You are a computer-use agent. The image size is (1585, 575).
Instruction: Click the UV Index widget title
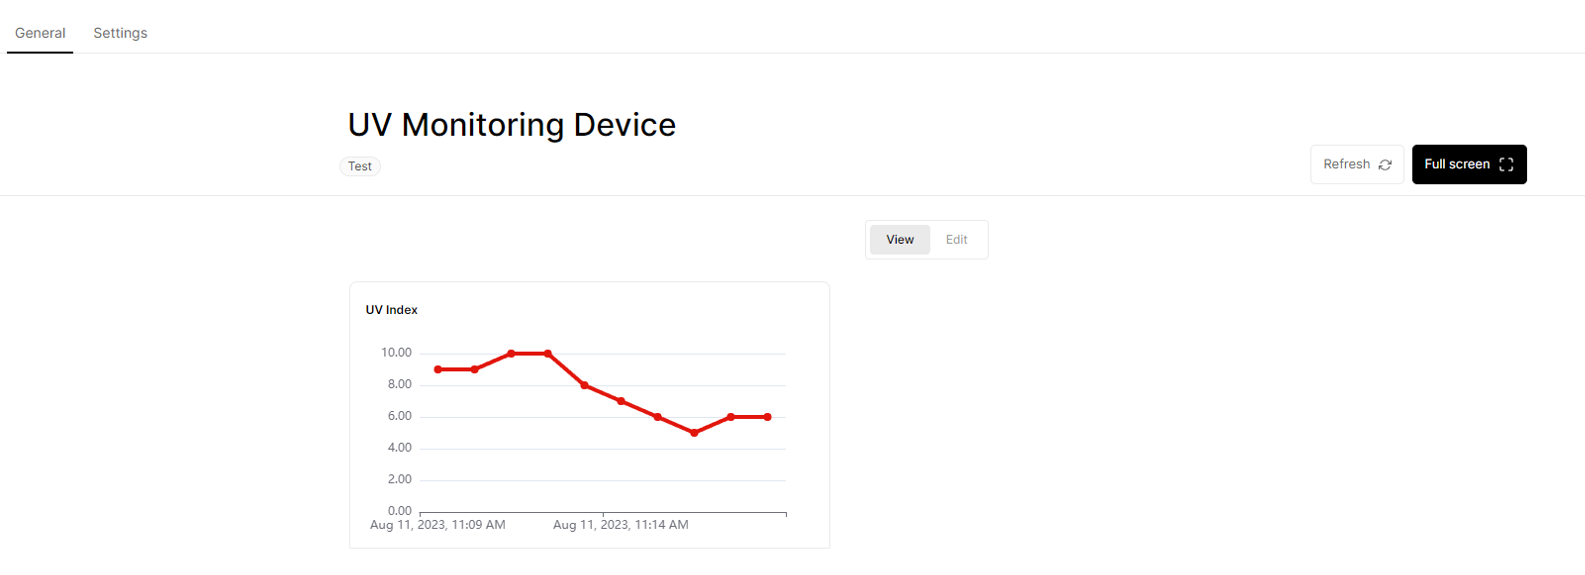tap(392, 310)
